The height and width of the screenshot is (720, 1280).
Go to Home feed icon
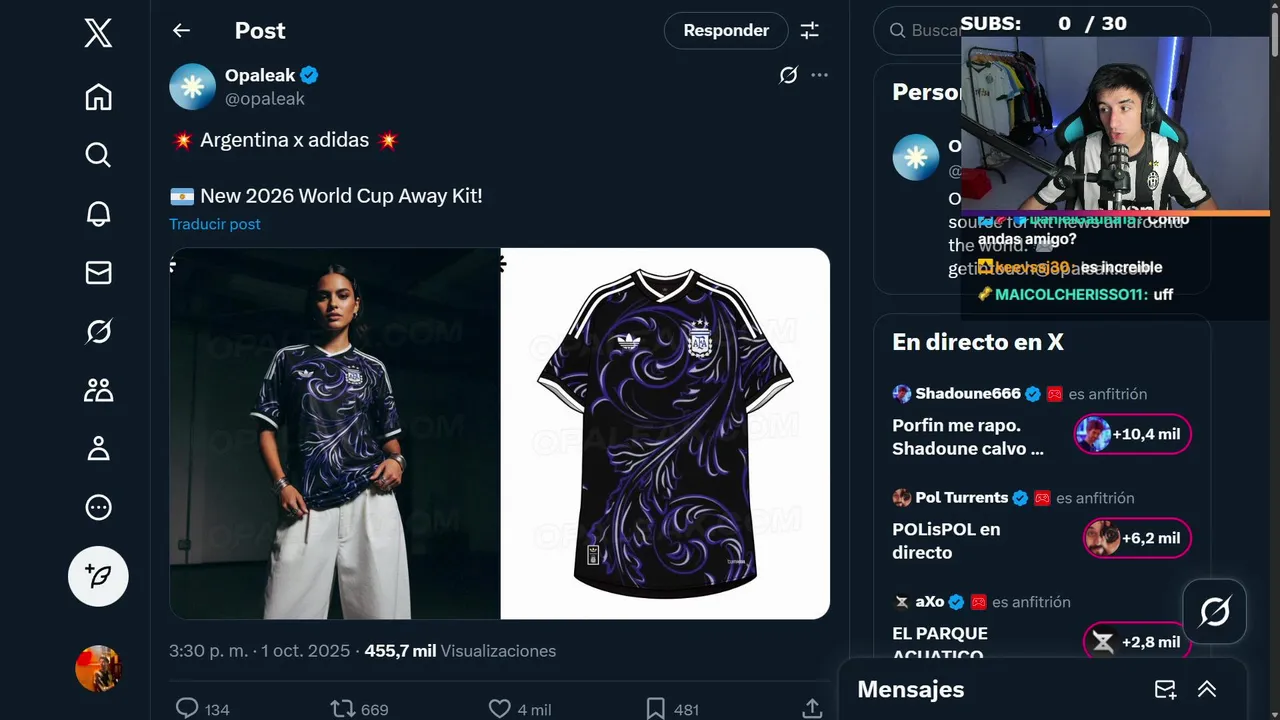click(x=98, y=97)
